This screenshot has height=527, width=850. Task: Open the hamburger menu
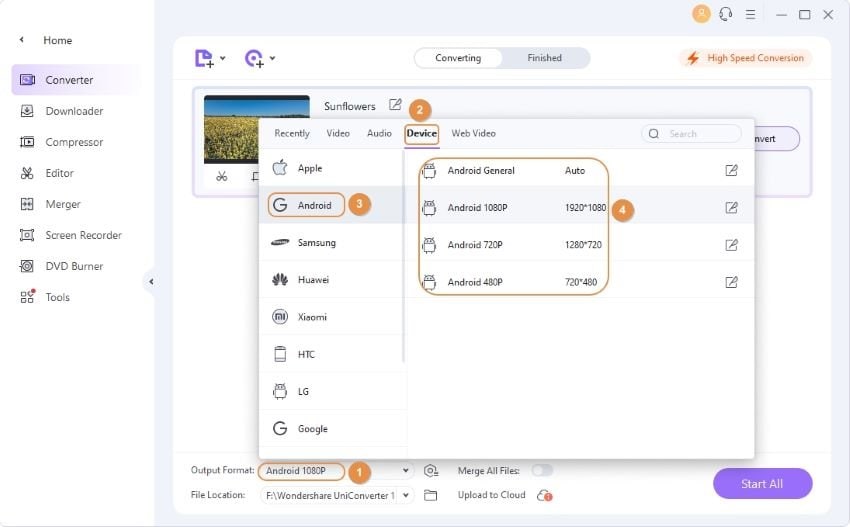[750, 15]
